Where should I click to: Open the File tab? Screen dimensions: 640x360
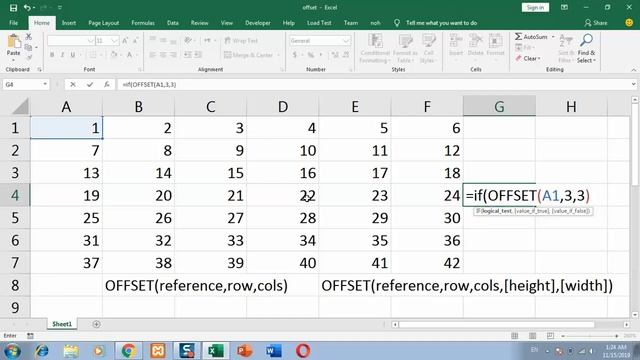coord(13,23)
